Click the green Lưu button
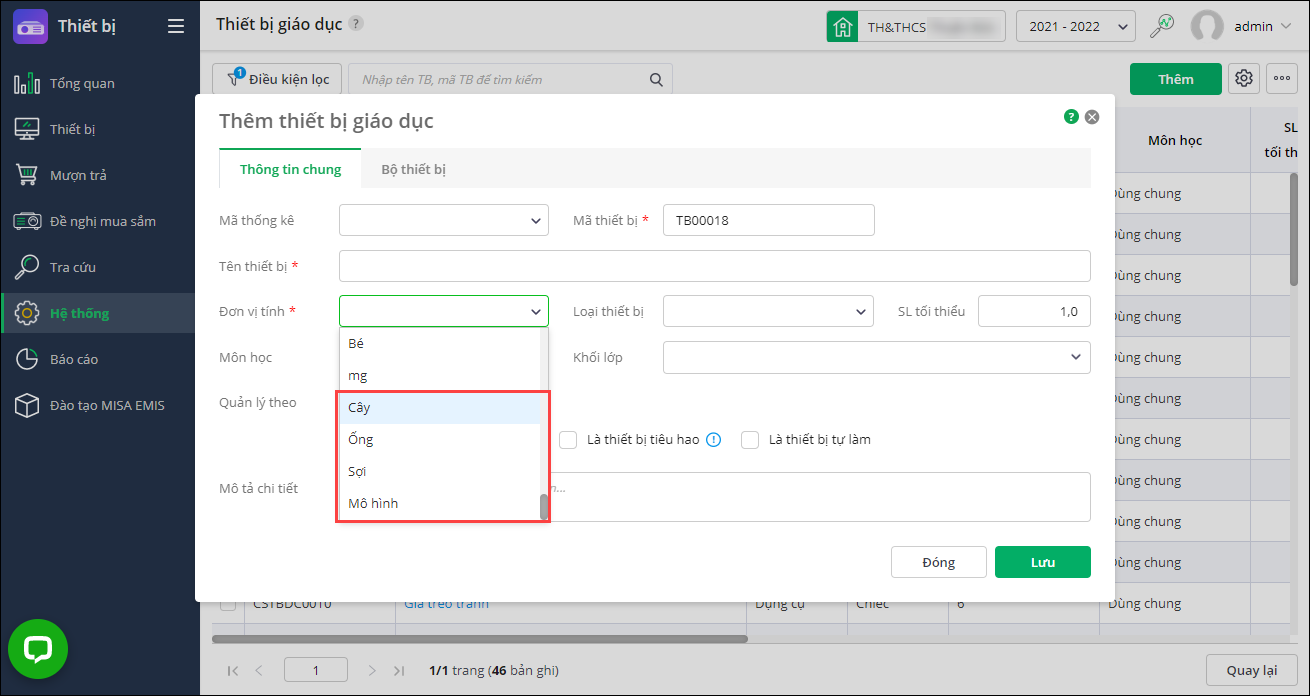This screenshot has height=696, width=1310. [x=1043, y=562]
